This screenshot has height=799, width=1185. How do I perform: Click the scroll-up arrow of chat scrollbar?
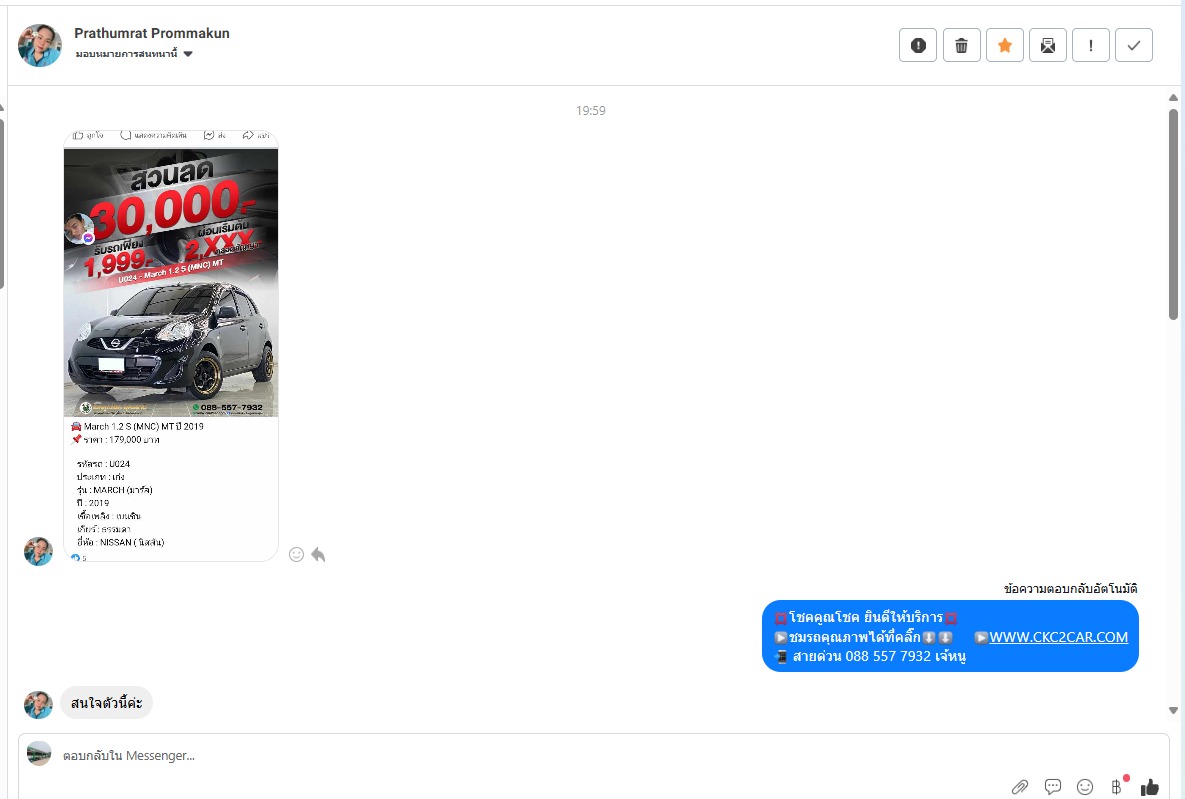(x=1173, y=98)
